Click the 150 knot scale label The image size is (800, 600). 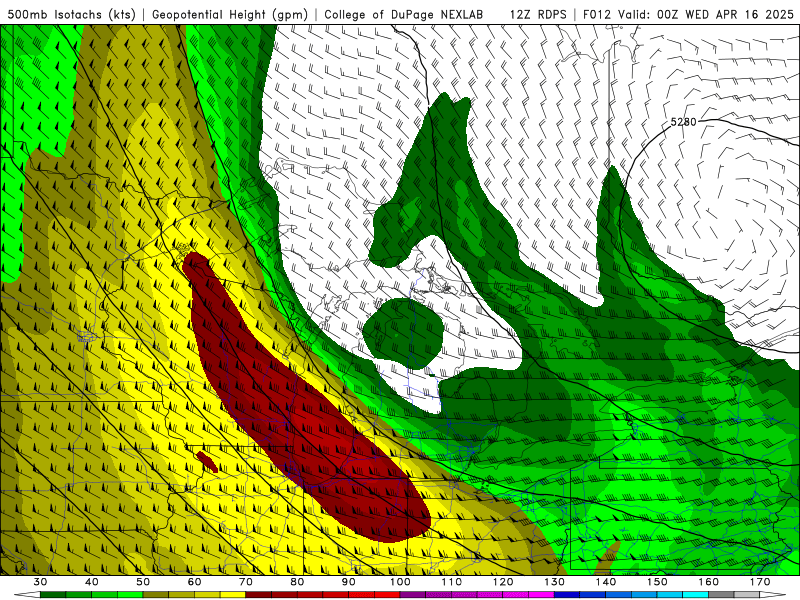pos(657,582)
